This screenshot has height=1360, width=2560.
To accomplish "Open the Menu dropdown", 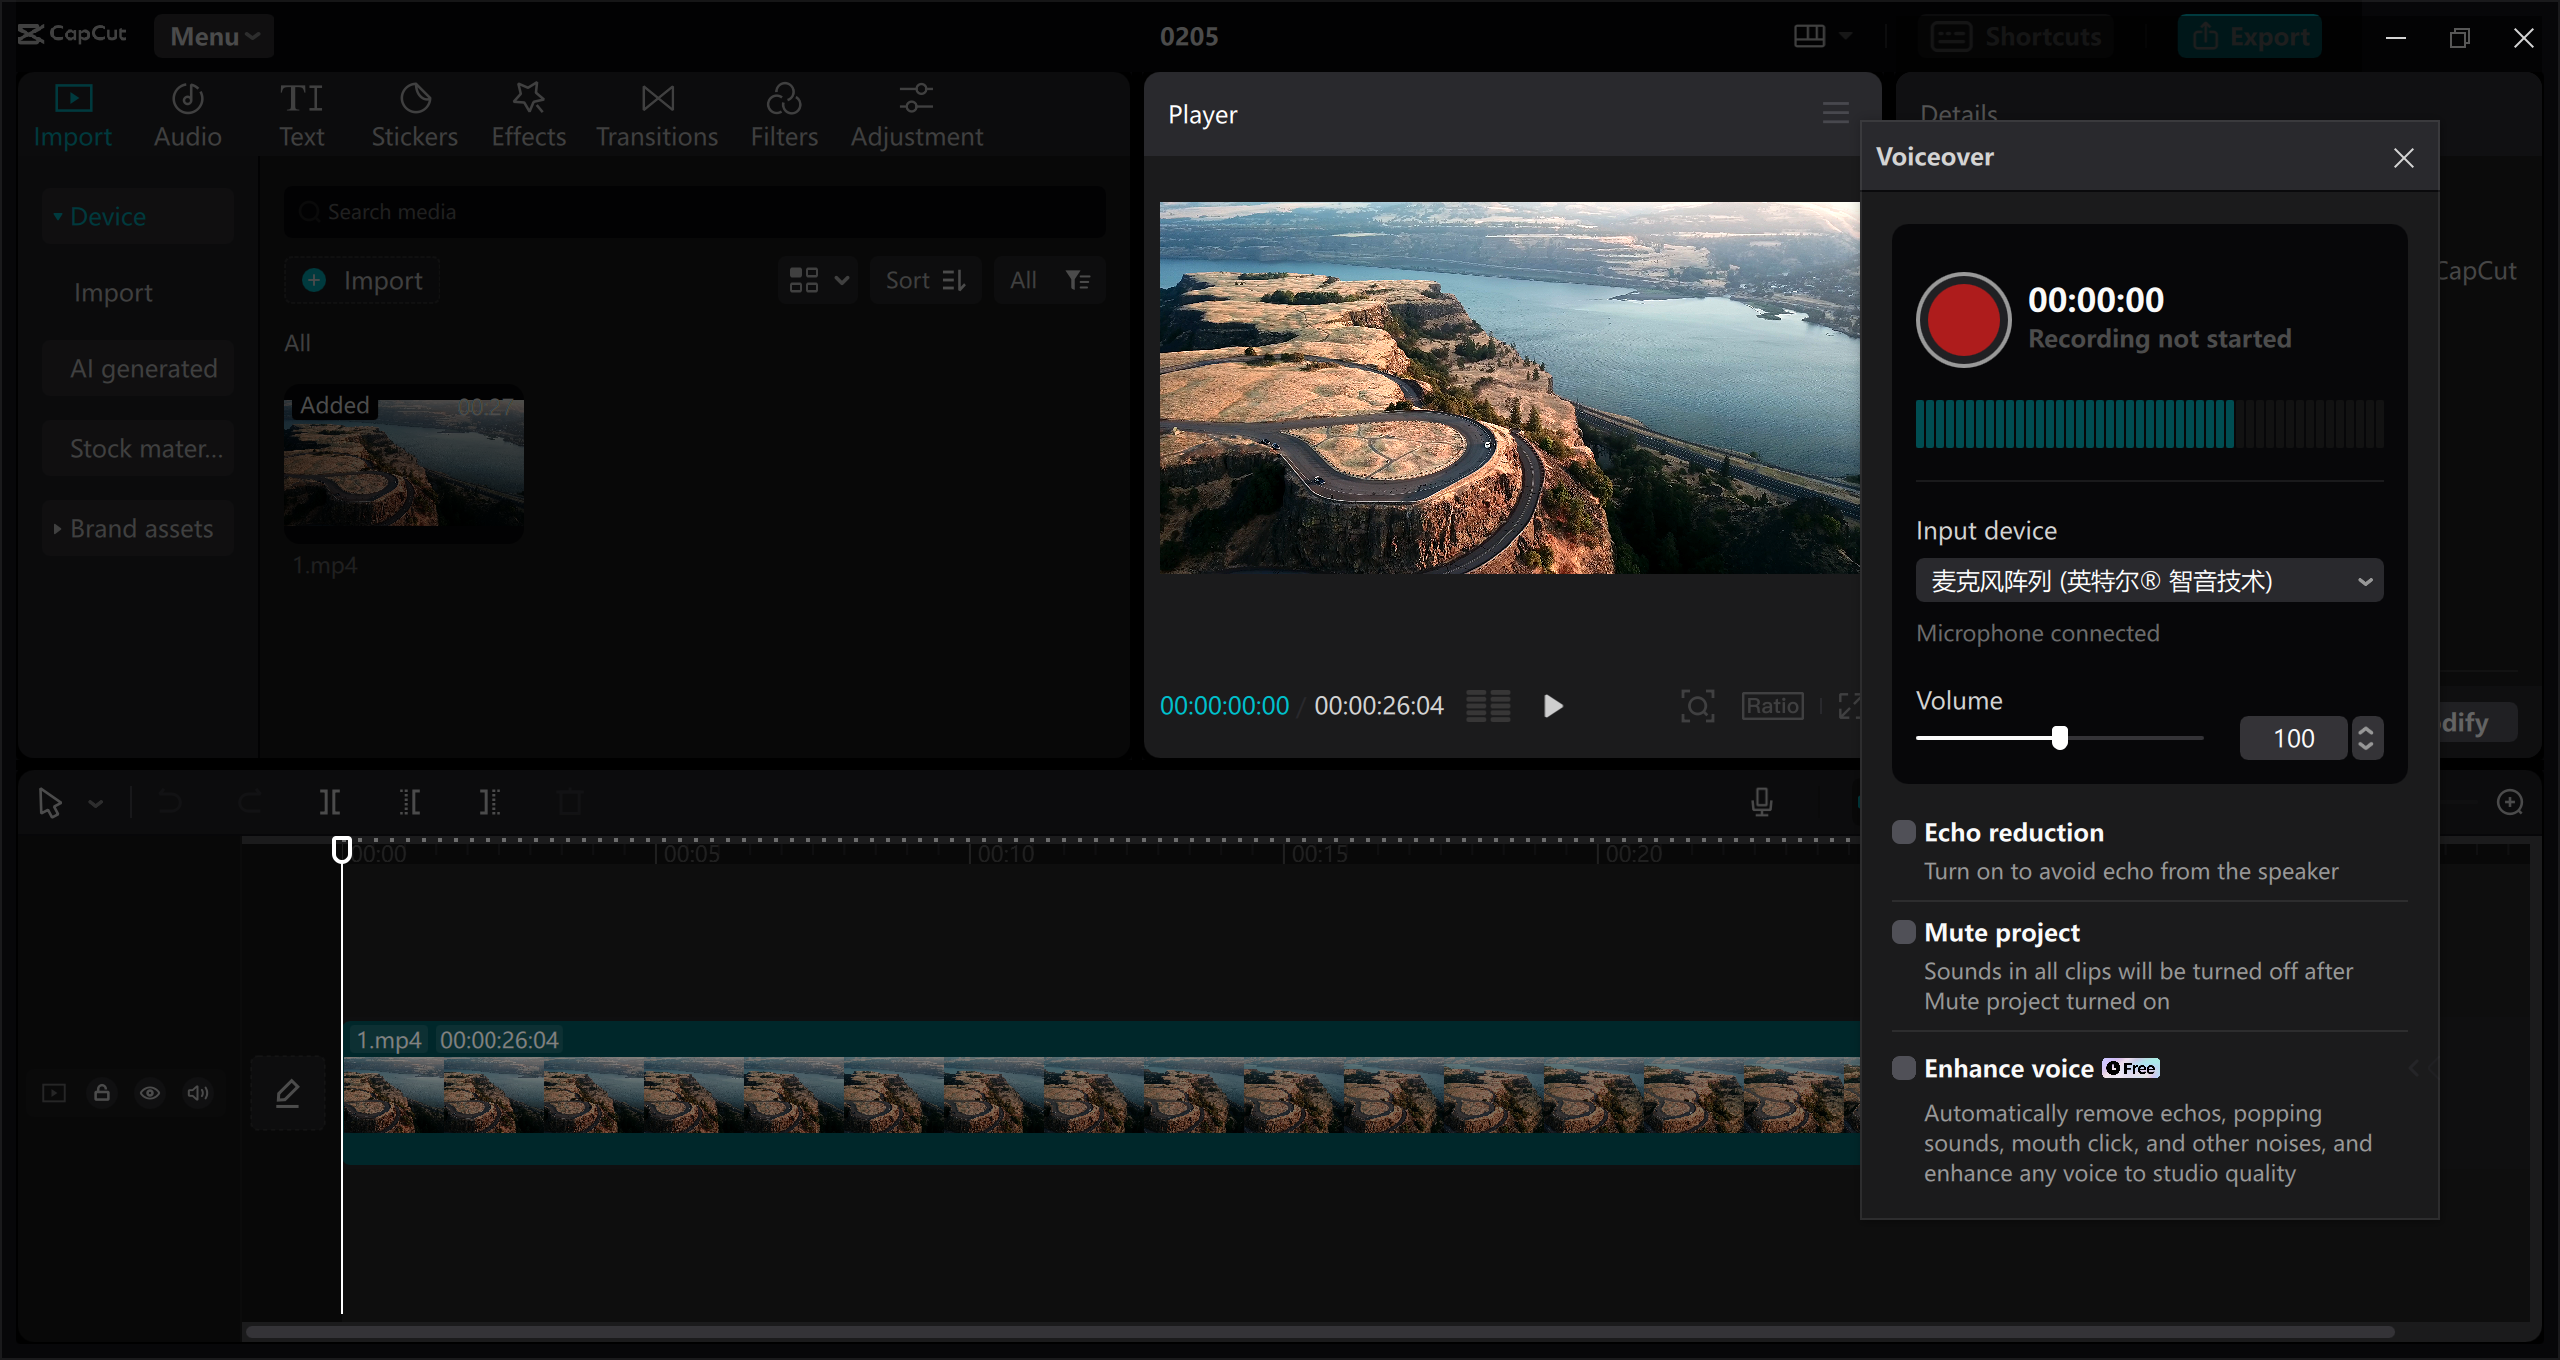I will click(x=213, y=35).
